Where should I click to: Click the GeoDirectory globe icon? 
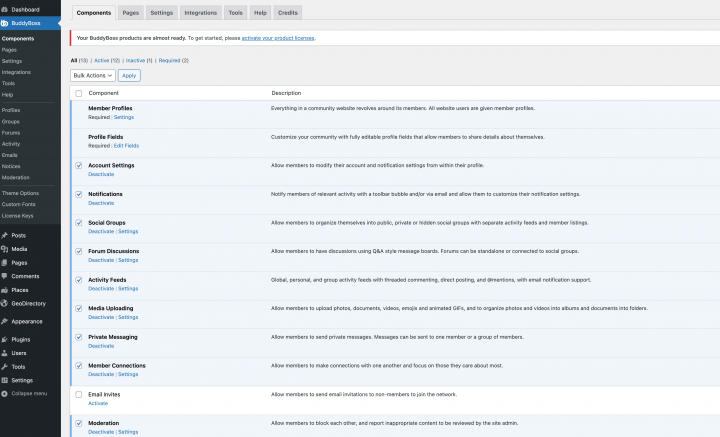(x=5, y=303)
